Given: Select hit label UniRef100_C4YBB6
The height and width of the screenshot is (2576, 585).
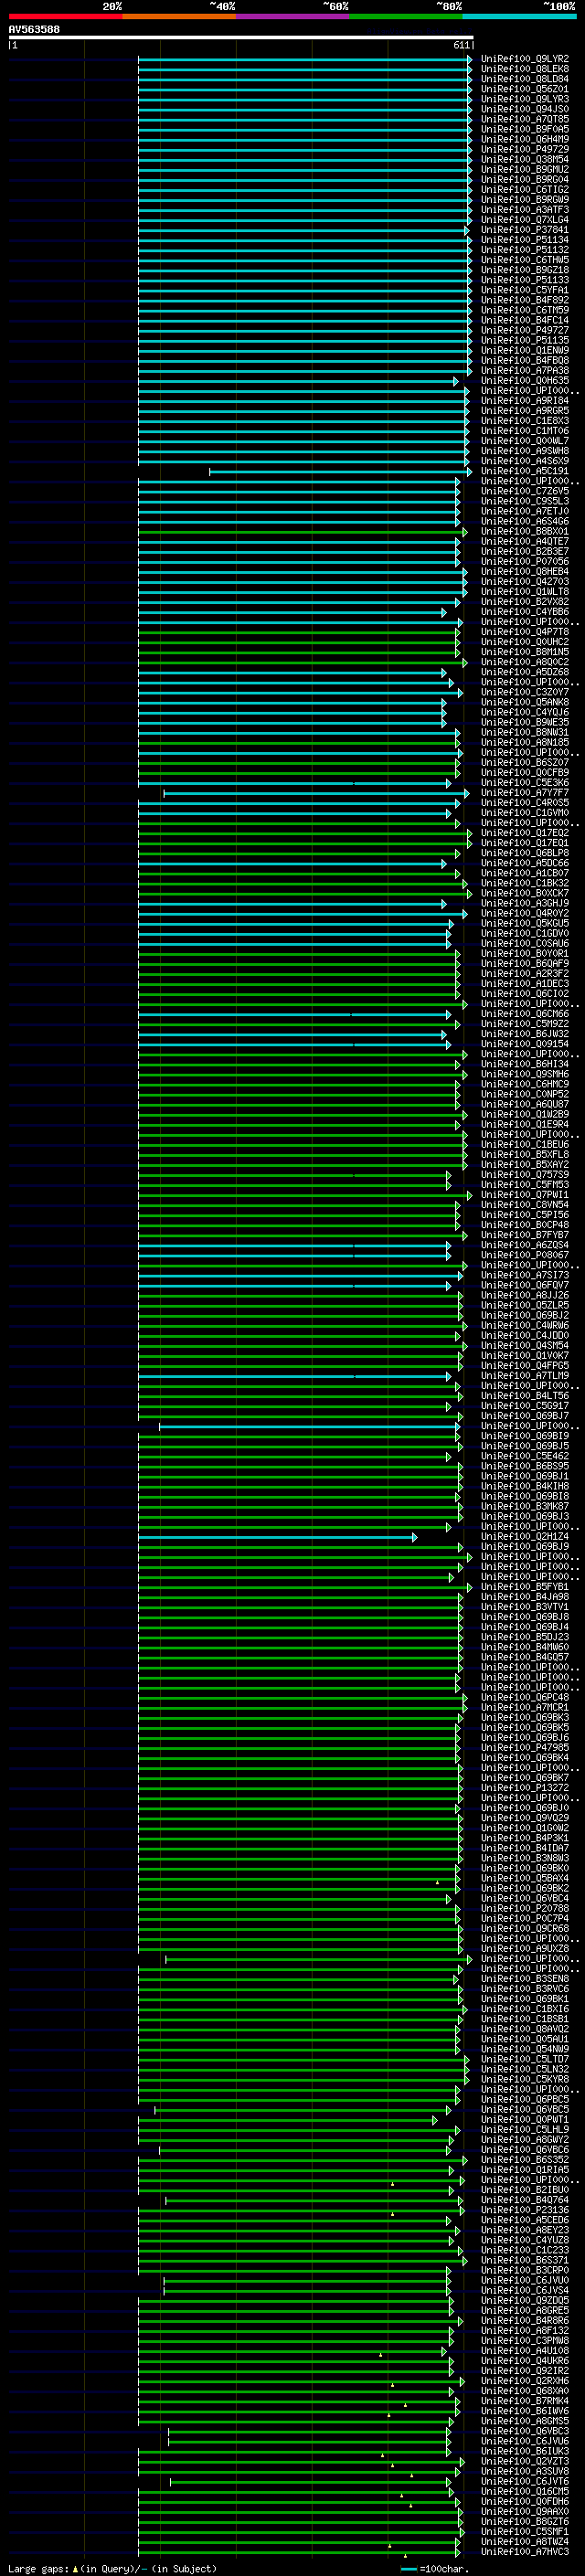Looking at the screenshot, I should pyautogui.click(x=525, y=612).
